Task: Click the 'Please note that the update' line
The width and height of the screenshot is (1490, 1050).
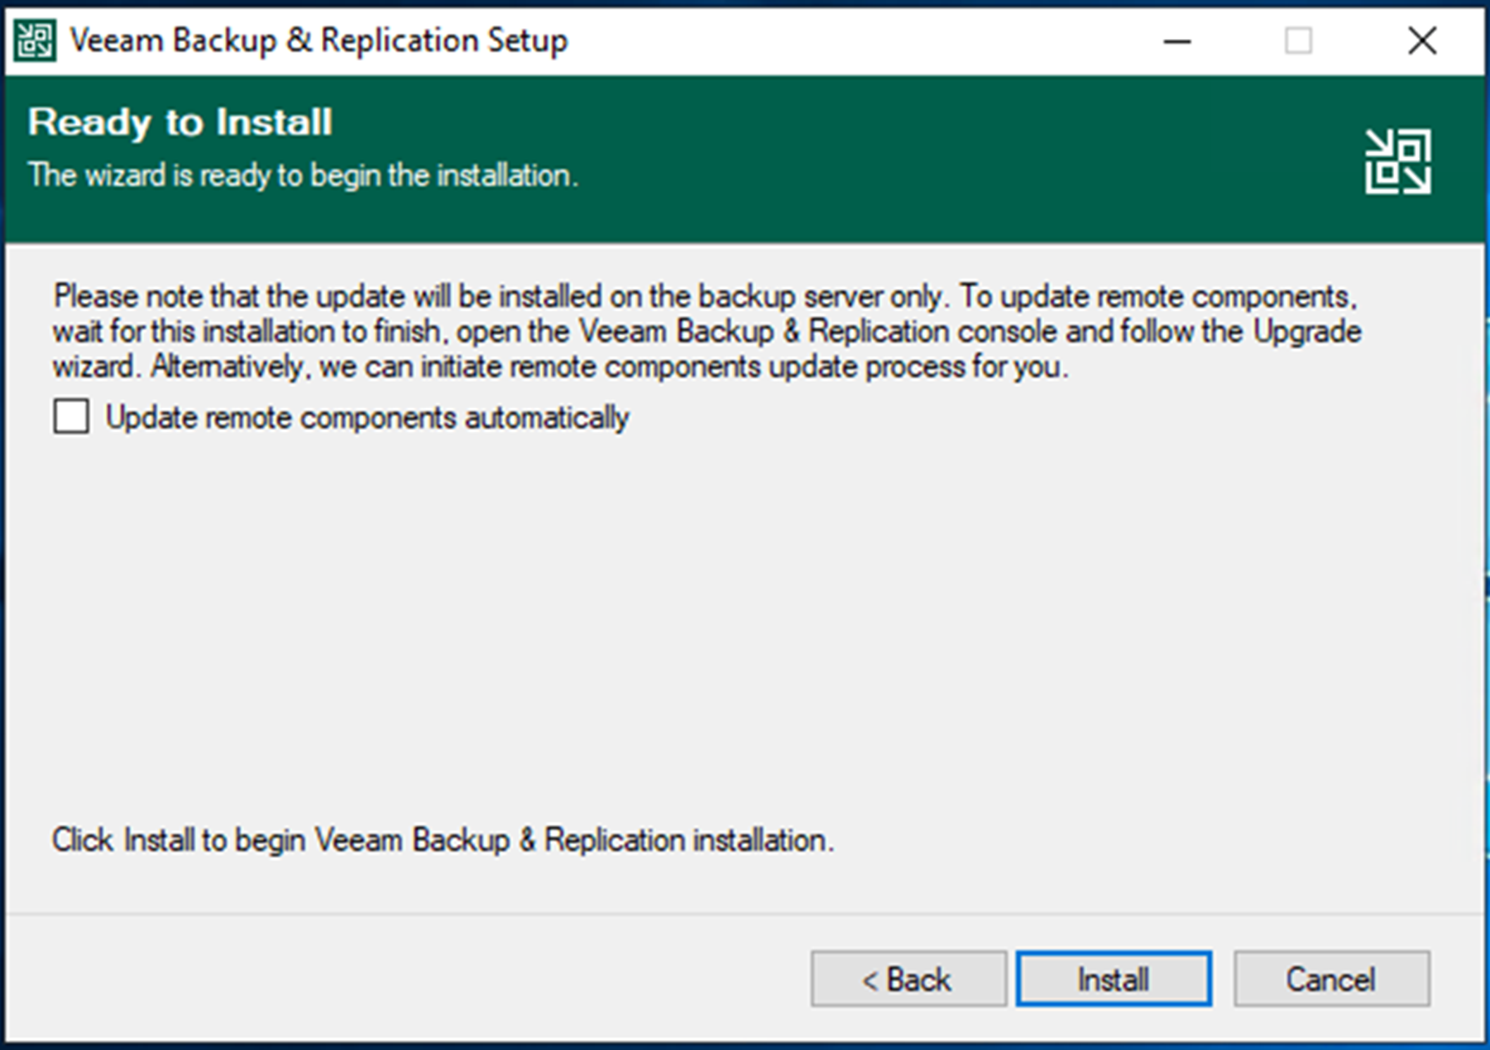Action: 705,296
